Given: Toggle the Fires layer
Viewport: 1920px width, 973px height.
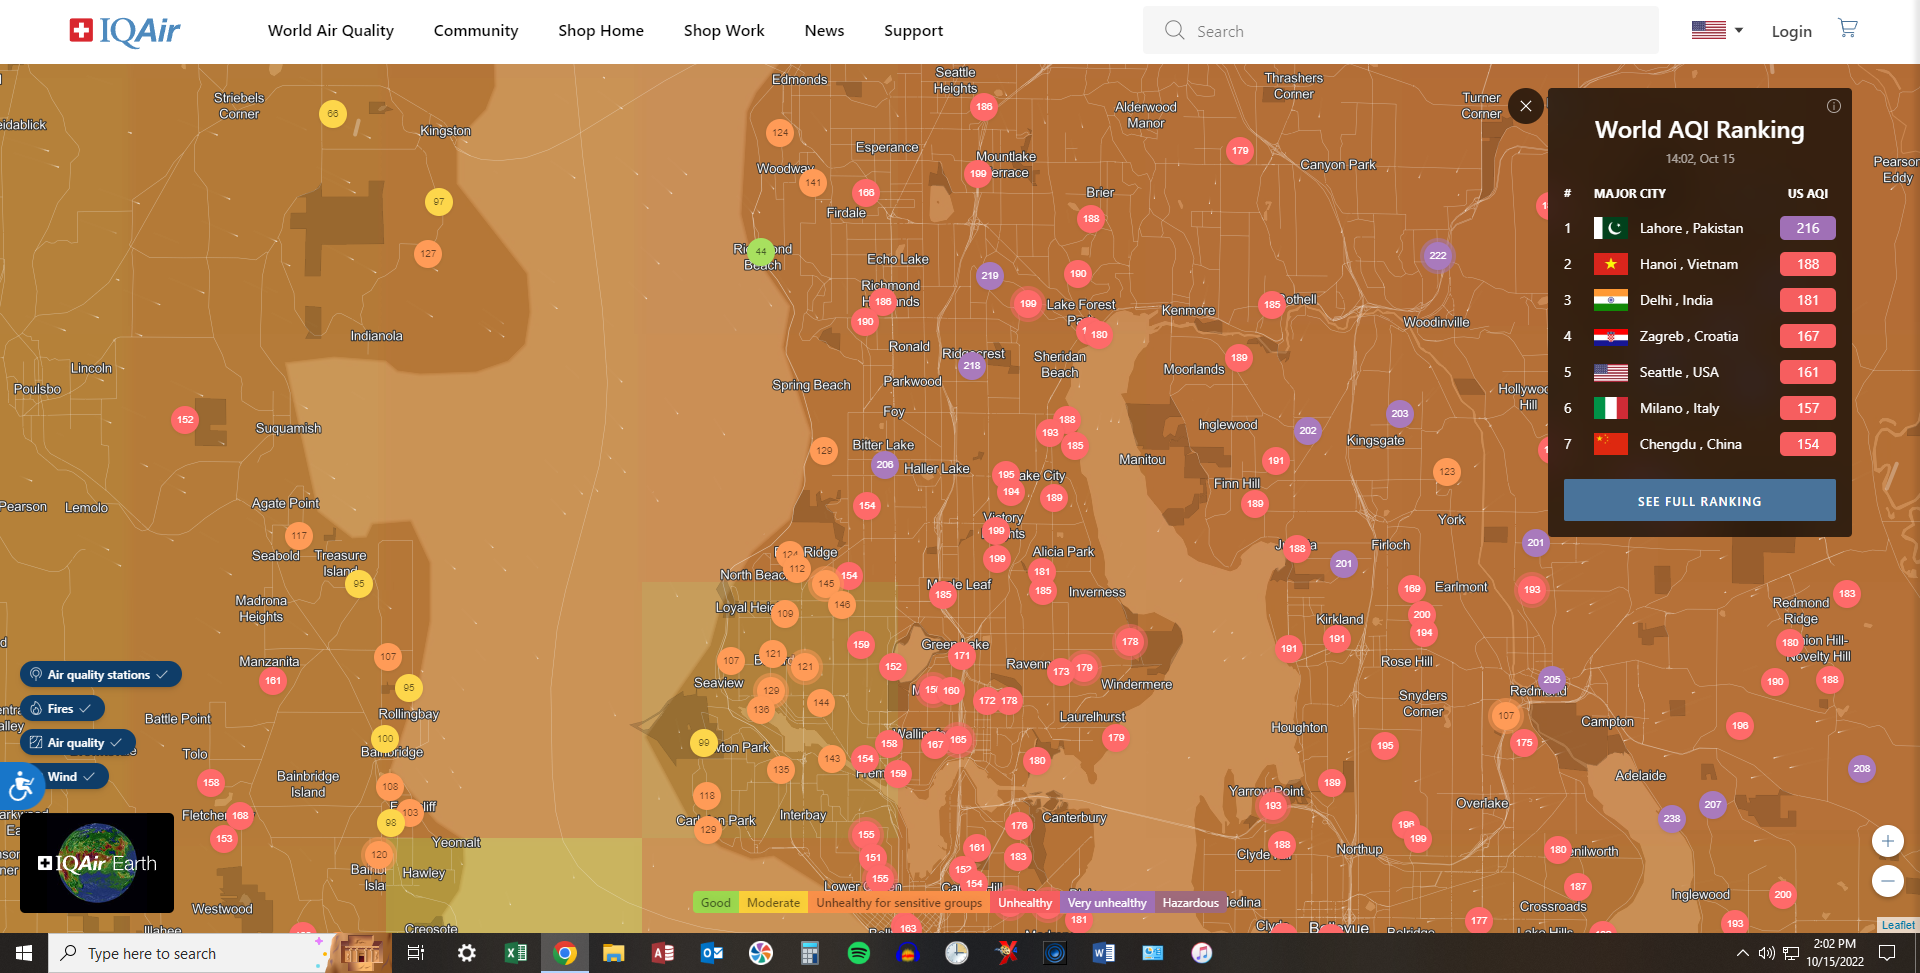Looking at the screenshot, I should [62, 709].
